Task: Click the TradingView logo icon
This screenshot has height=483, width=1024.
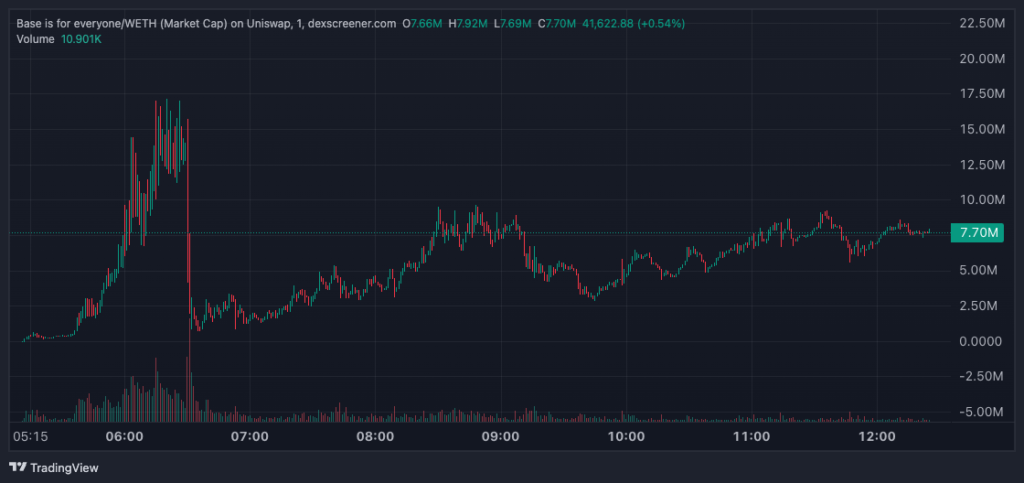Action: pos(17,467)
